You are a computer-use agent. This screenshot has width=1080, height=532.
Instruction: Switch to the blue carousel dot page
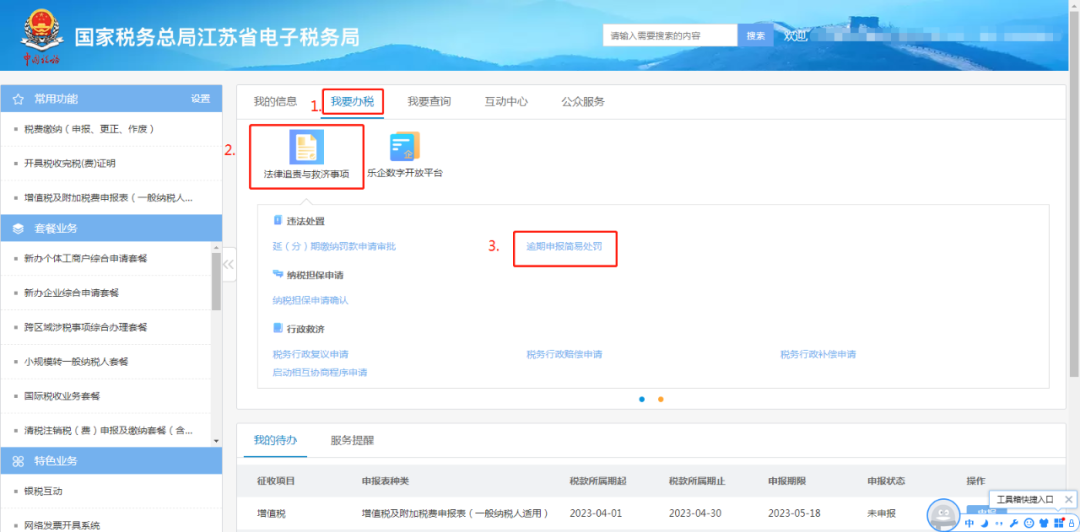pos(642,399)
